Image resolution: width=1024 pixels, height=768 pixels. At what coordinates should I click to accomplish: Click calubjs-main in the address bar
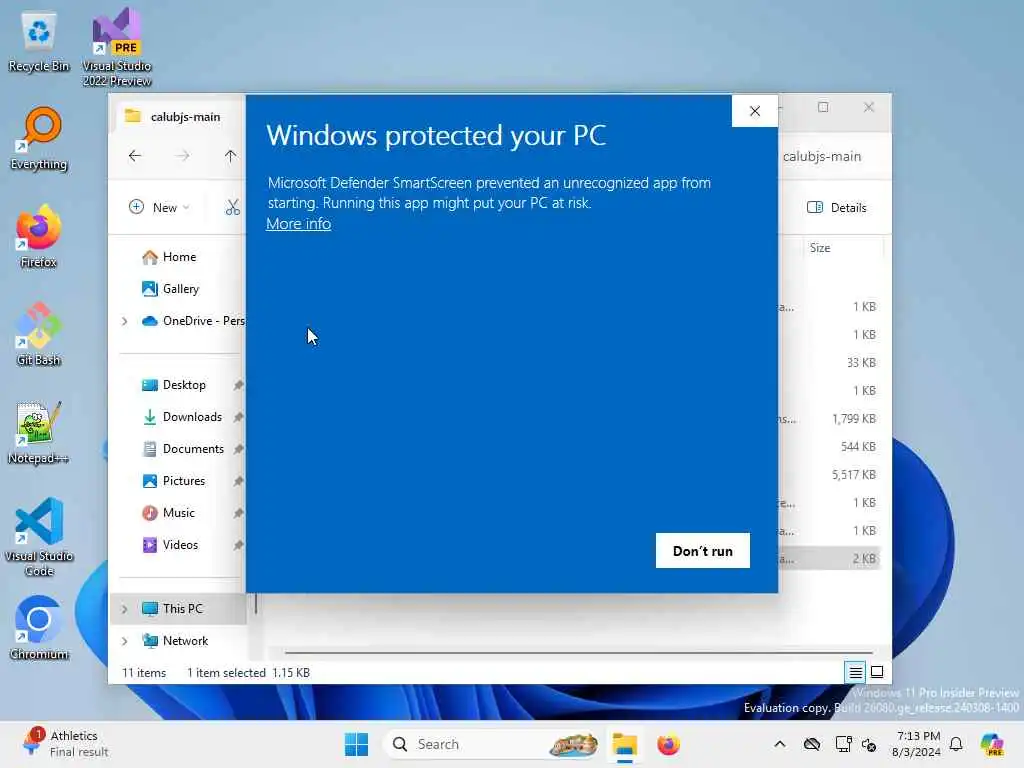(x=822, y=156)
